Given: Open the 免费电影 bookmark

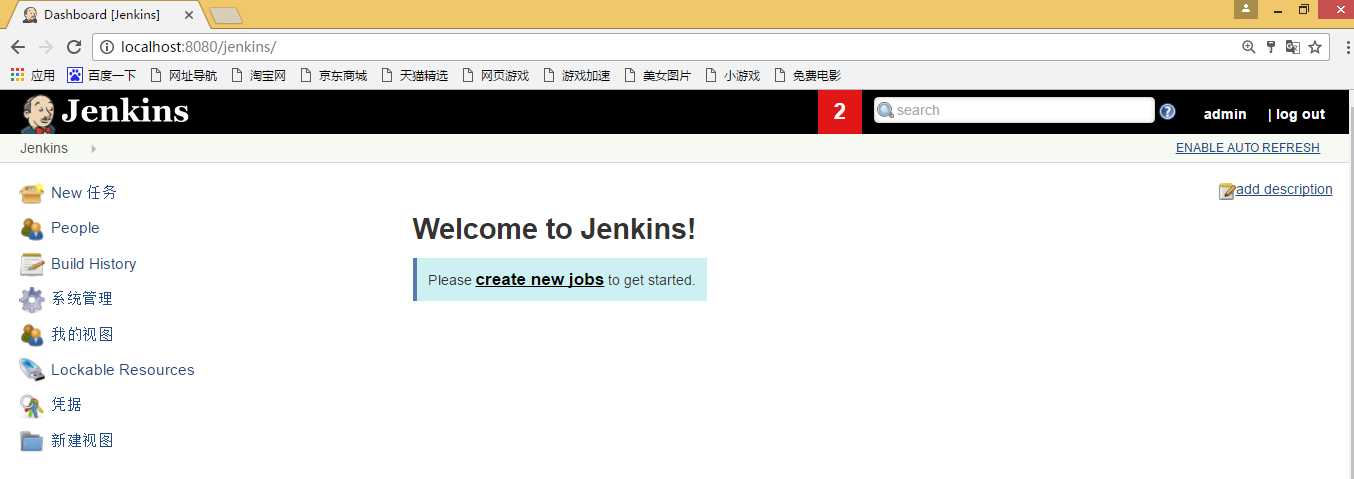Looking at the screenshot, I should point(808,75).
